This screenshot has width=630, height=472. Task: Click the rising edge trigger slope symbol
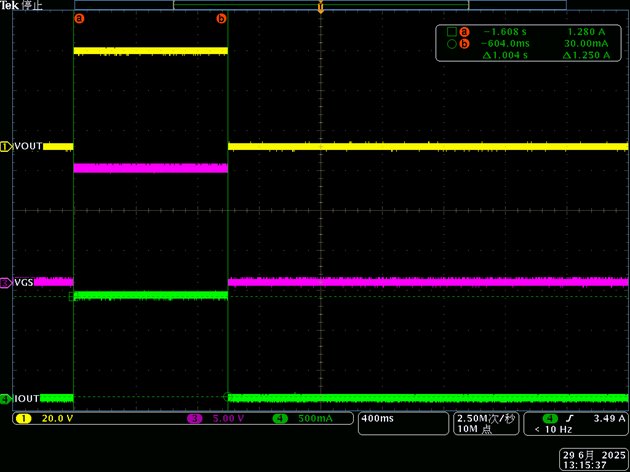point(569,419)
